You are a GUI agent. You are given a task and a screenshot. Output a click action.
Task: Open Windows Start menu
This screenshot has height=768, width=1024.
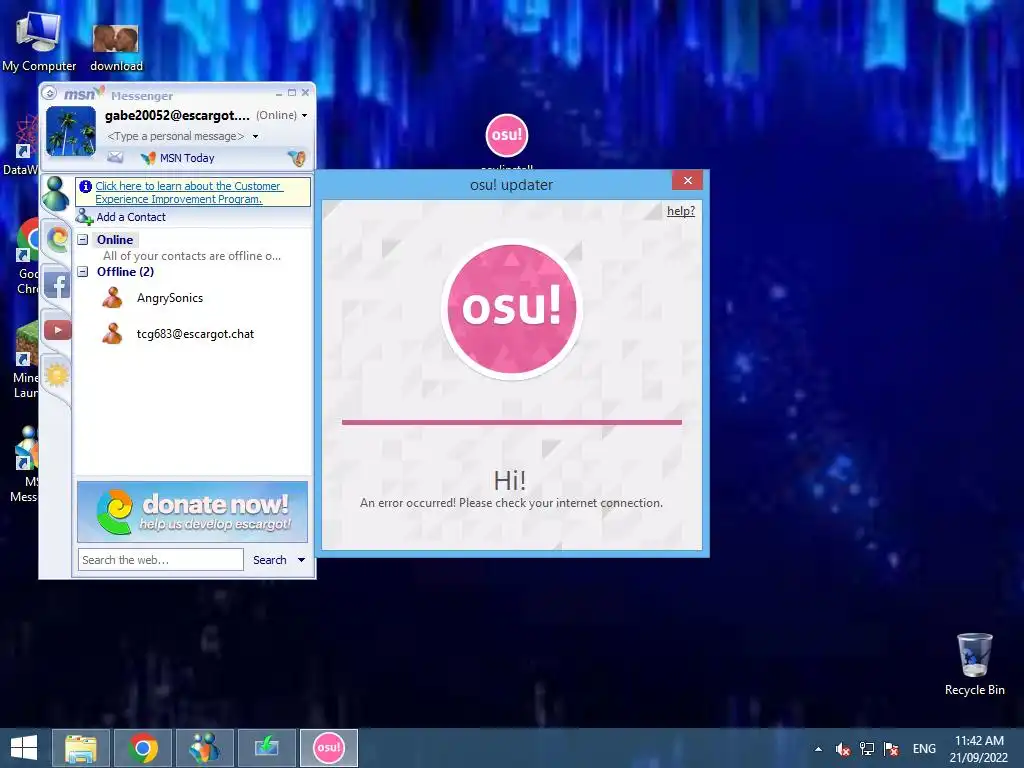[24, 748]
